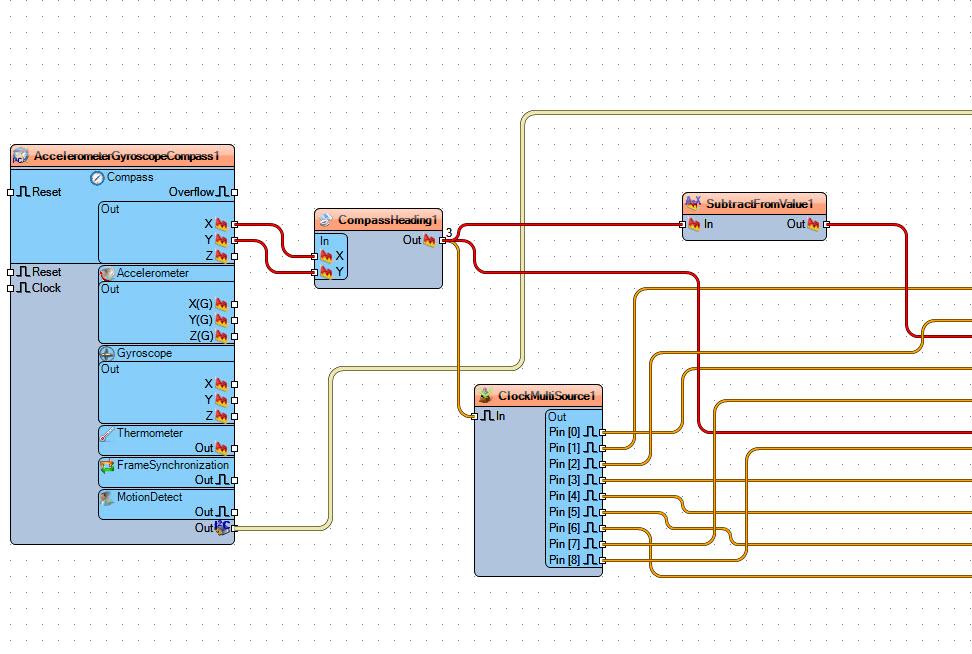Select the MotionDetect section label
The image size is (972, 654).
[x=149, y=497]
